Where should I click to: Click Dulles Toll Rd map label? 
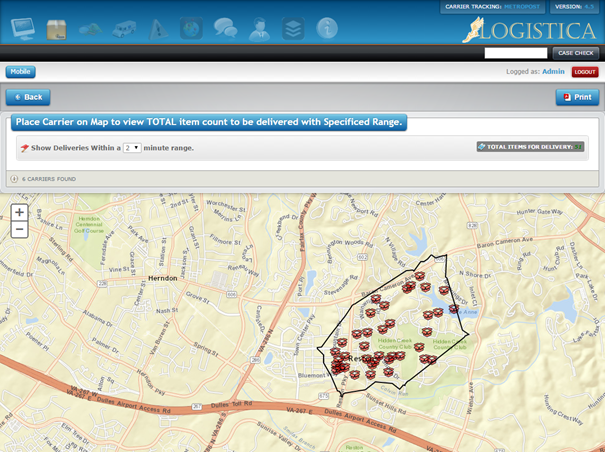232,405
